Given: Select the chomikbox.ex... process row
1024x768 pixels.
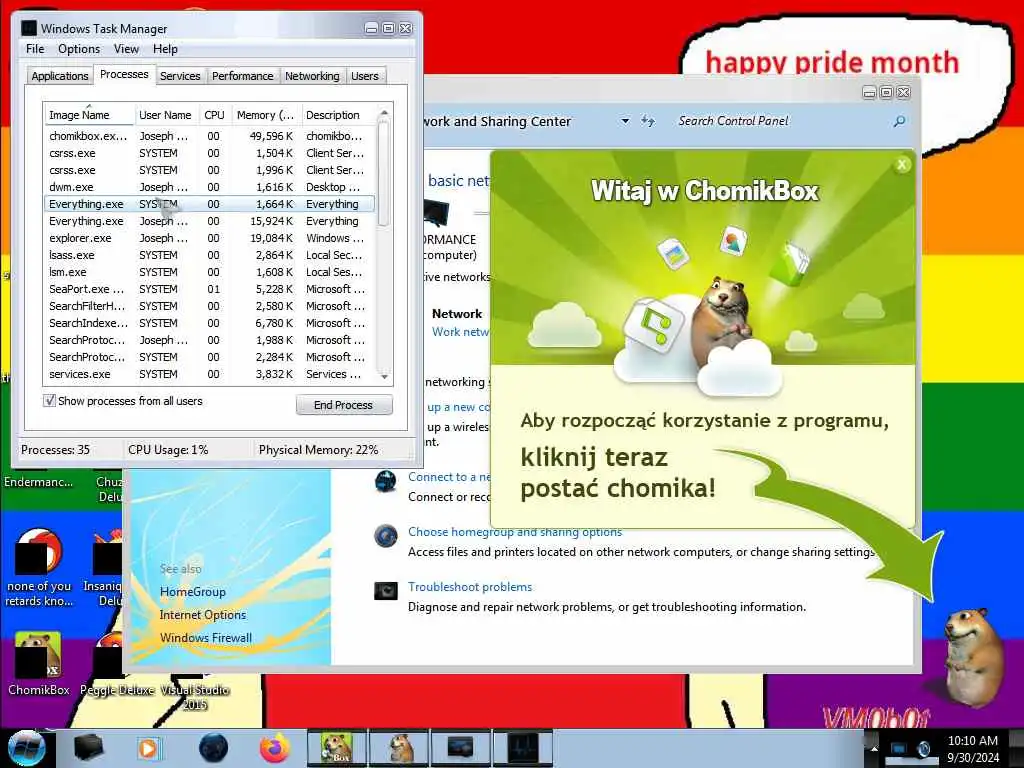Looking at the screenshot, I should tap(209, 136).
